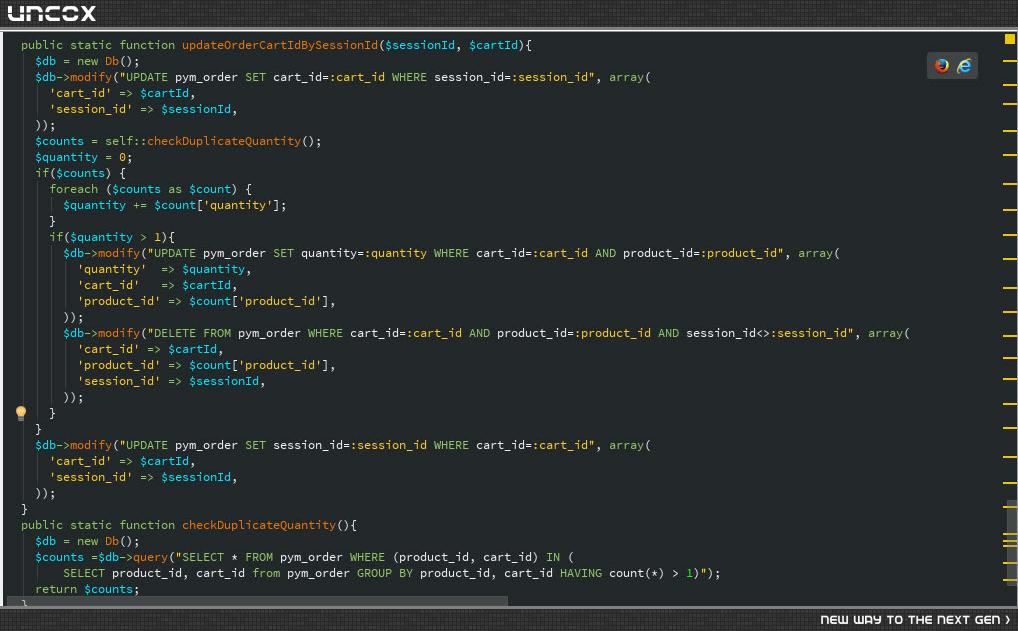Follow the 'NEW WAY TO THE NEXT GEN' link
Viewport: 1018px width, 631px height.
click(x=915, y=620)
